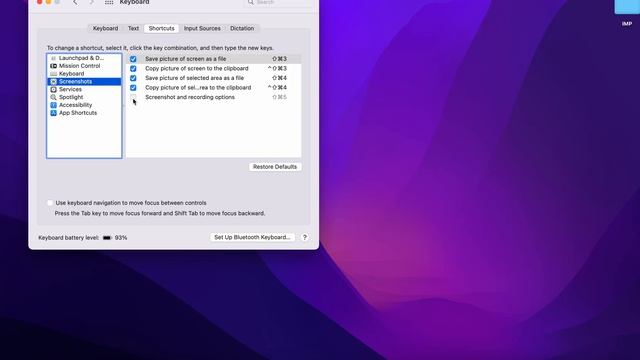Open help with the question mark button

pos(304,237)
